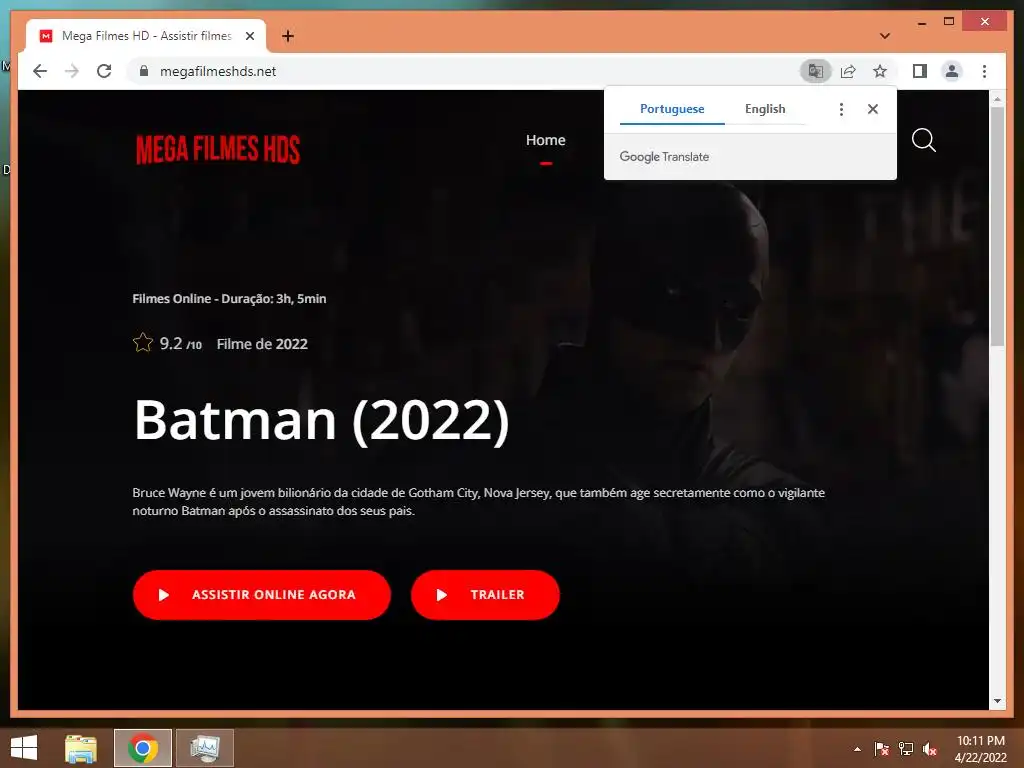Click the browser forward arrow
Image resolution: width=1024 pixels, height=768 pixels.
pos(72,71)
